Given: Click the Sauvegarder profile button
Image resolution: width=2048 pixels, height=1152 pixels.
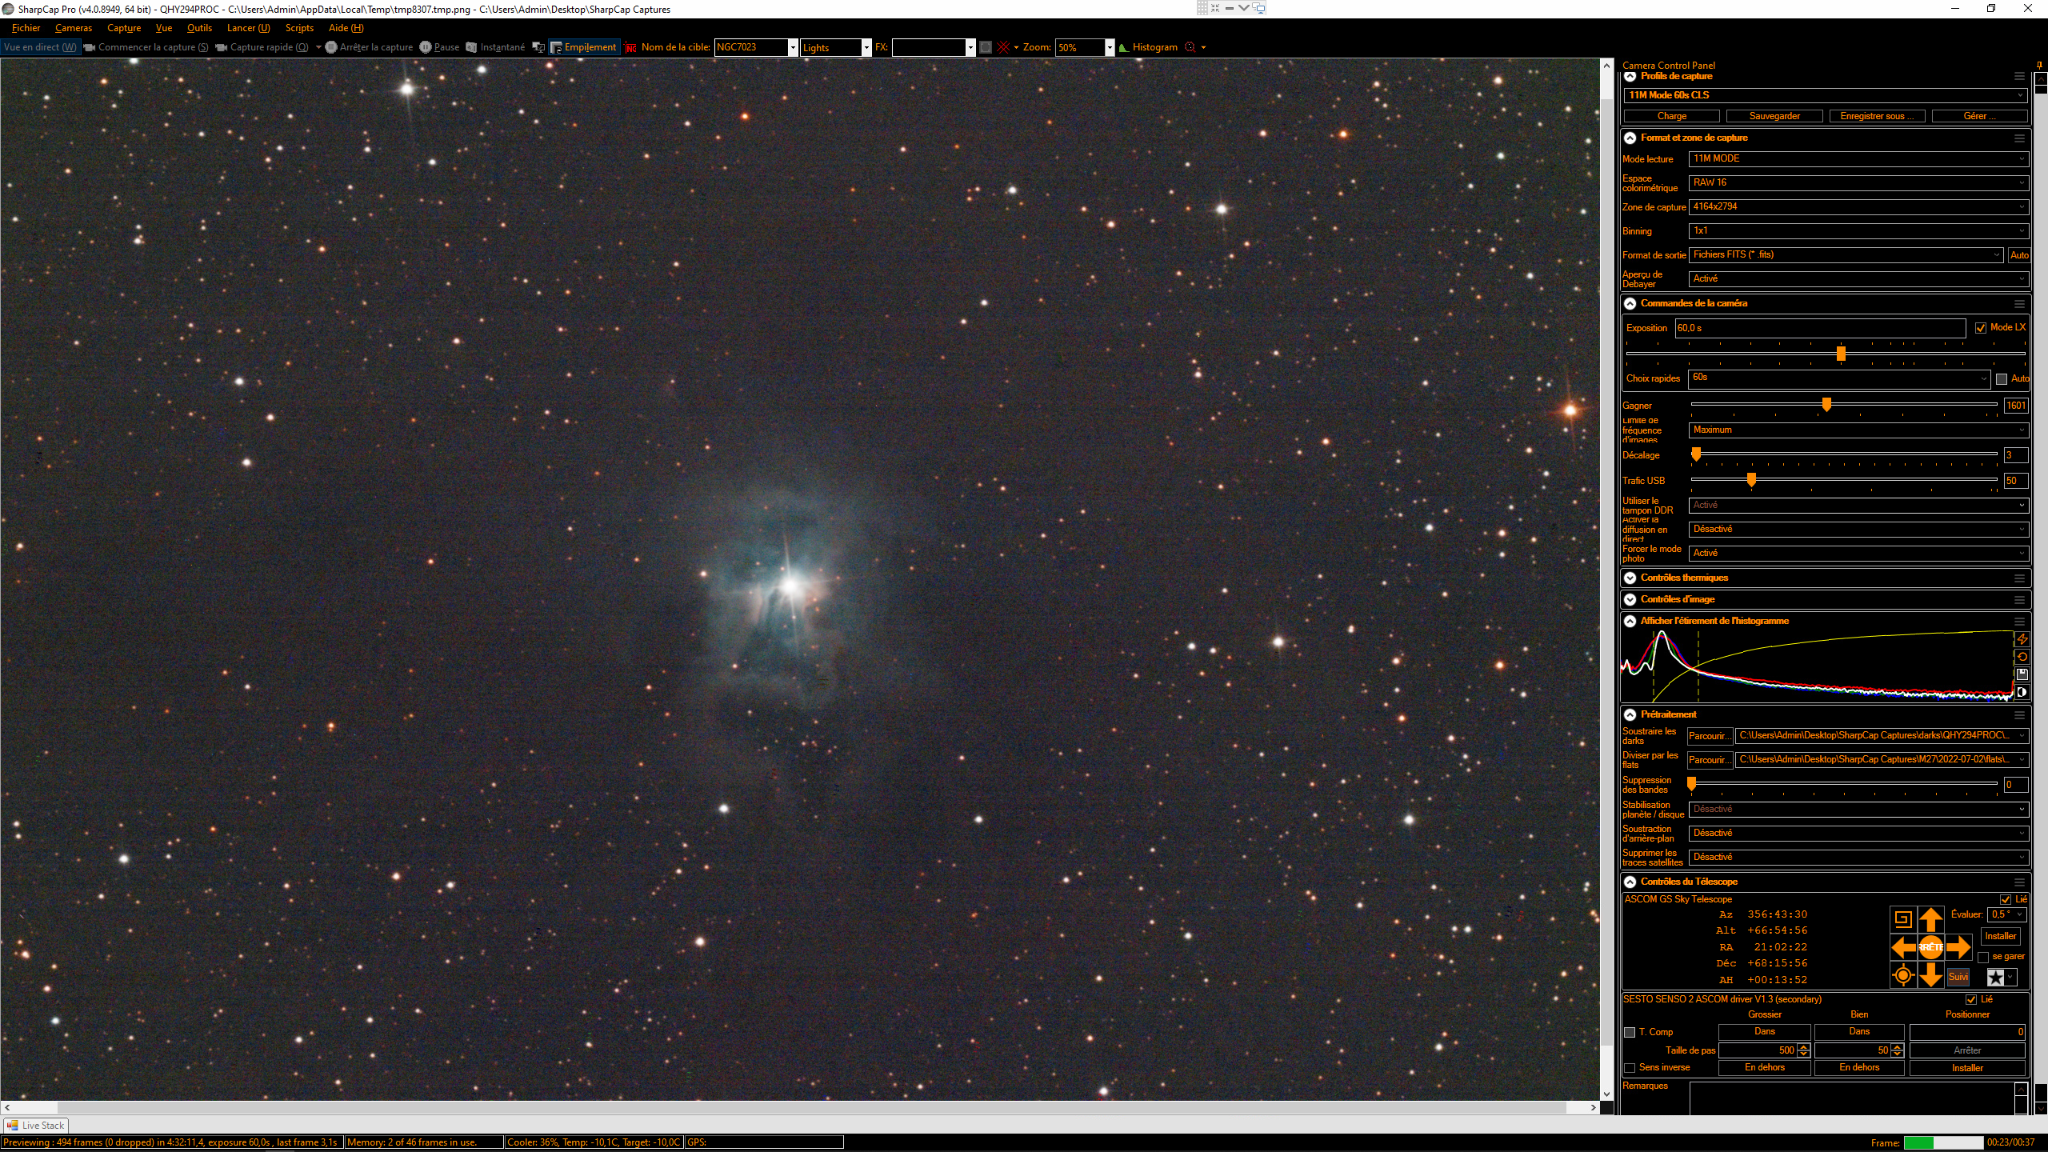Looking at the screenshot, I should coord(1774,116).
